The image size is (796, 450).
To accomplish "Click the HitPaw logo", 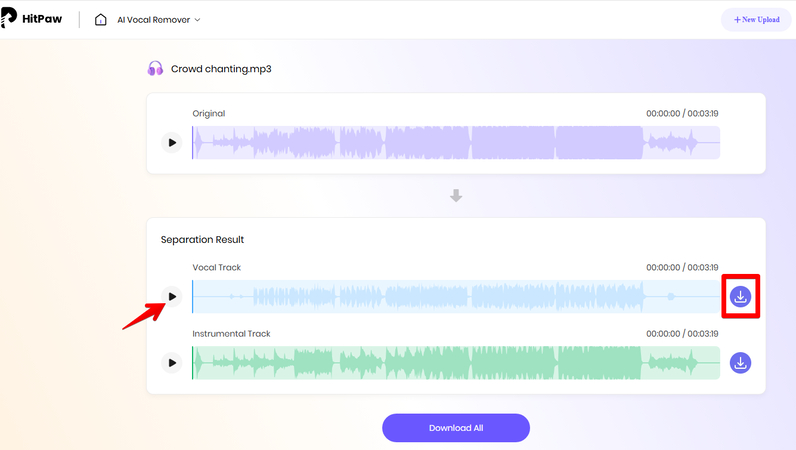I will click(x=34, y=19).
